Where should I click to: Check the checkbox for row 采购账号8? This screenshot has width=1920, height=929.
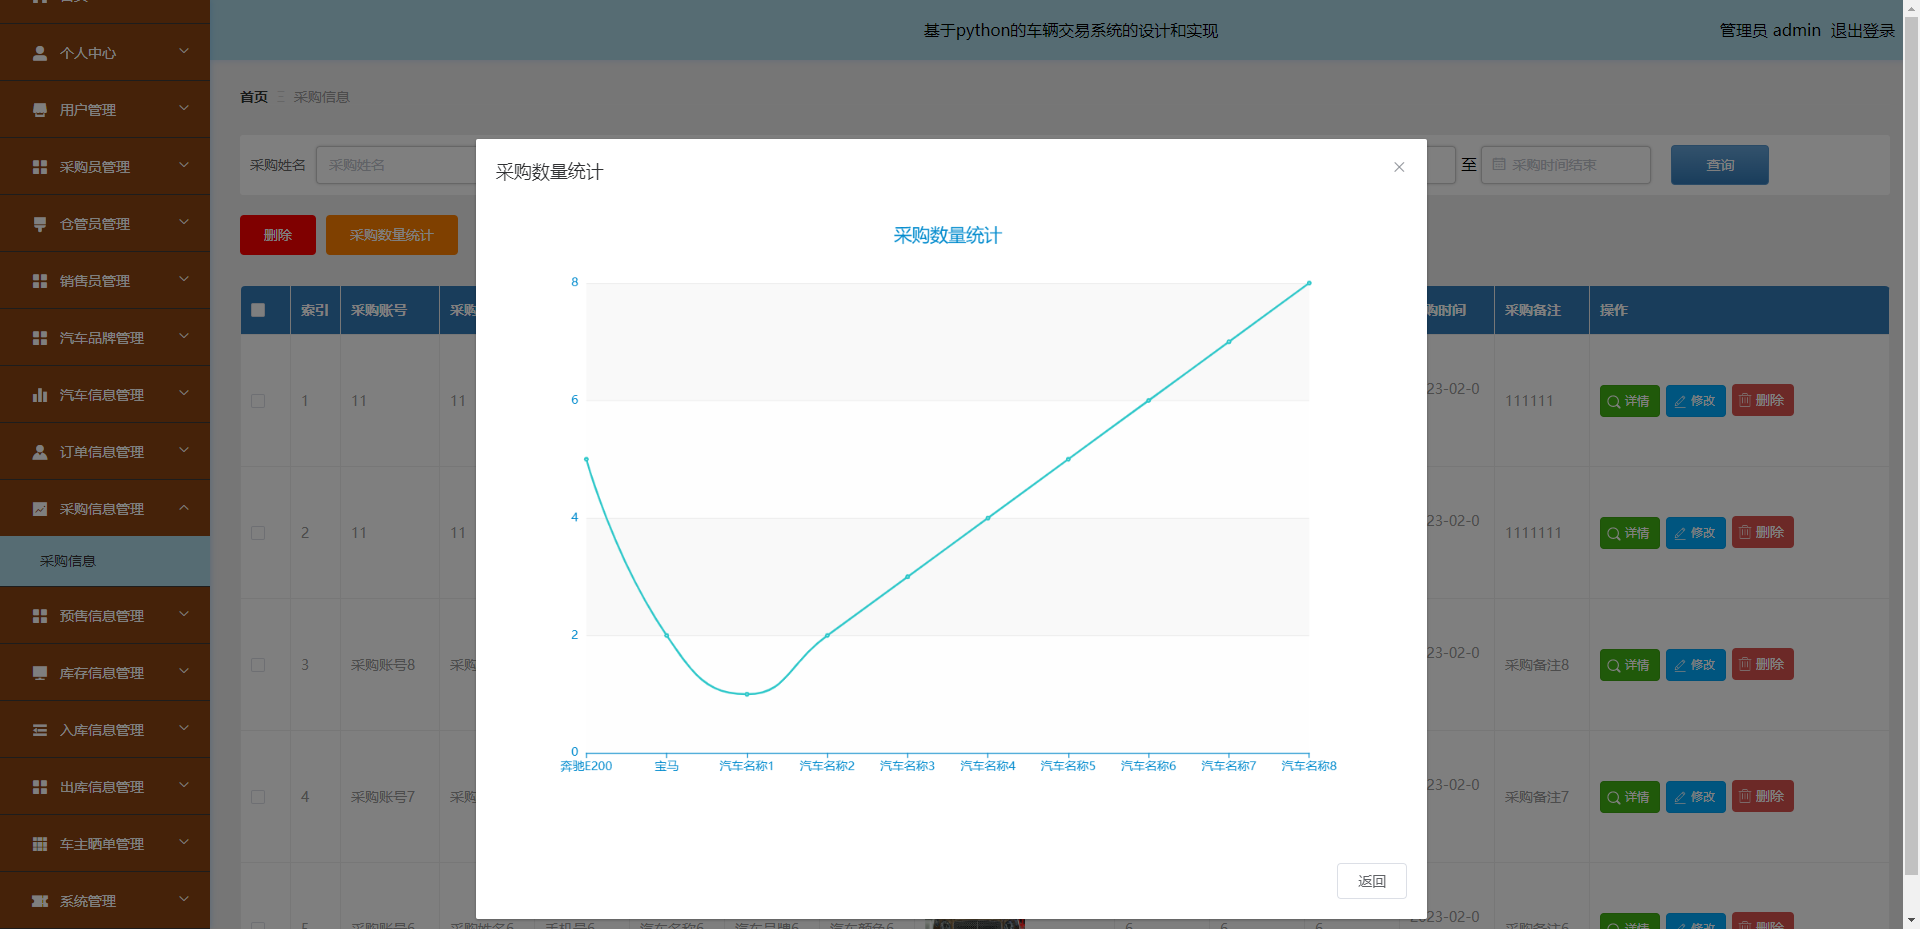tap(258, 665)
